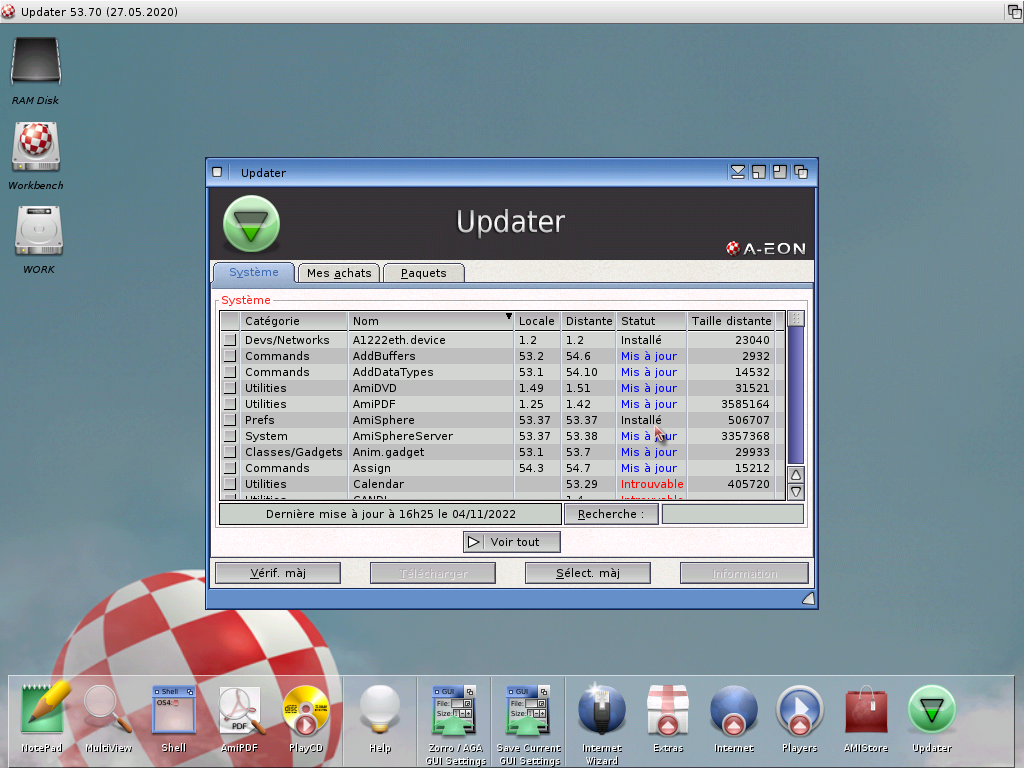Launch AmiPDF from the dock
This screenshot has height=768, width=1024.
tap(240, 709)
